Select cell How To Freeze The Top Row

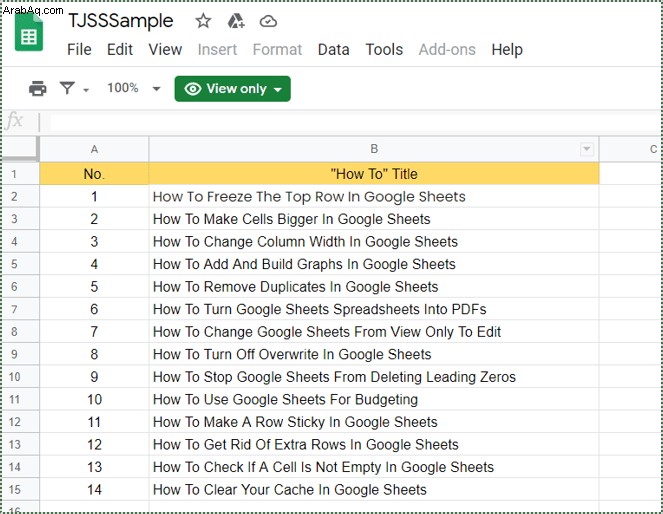point(374,196)
